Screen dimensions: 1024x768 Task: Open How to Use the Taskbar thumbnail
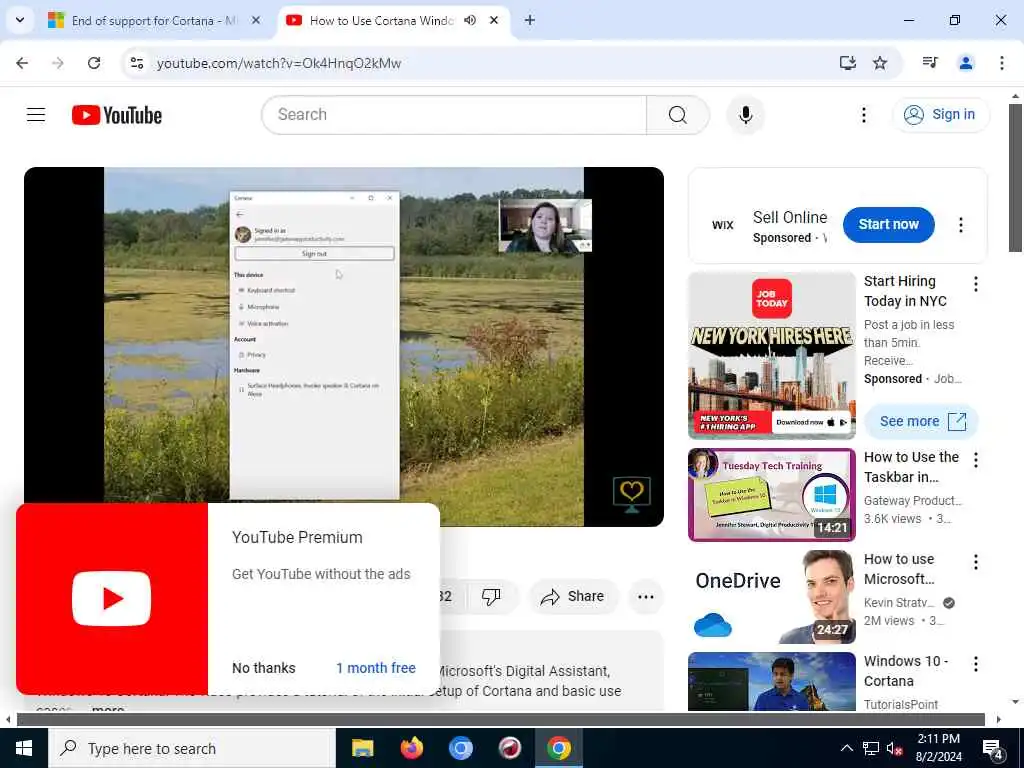(772, 495)
